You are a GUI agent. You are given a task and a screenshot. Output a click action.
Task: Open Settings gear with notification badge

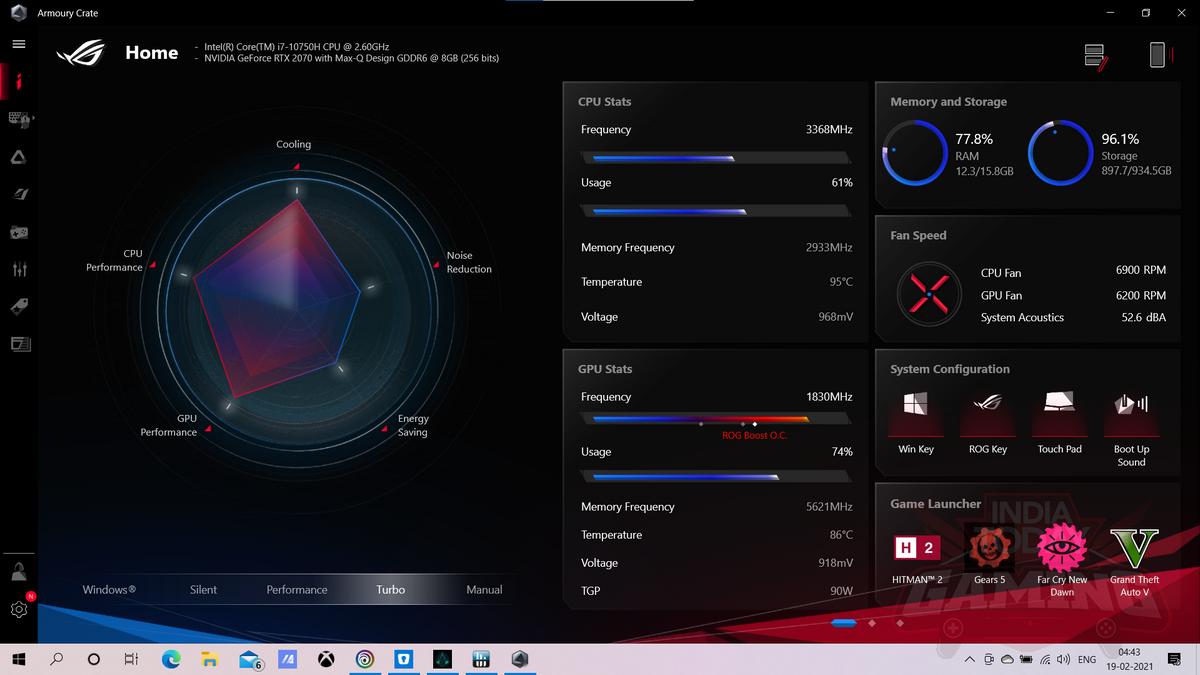click(19, 608)
